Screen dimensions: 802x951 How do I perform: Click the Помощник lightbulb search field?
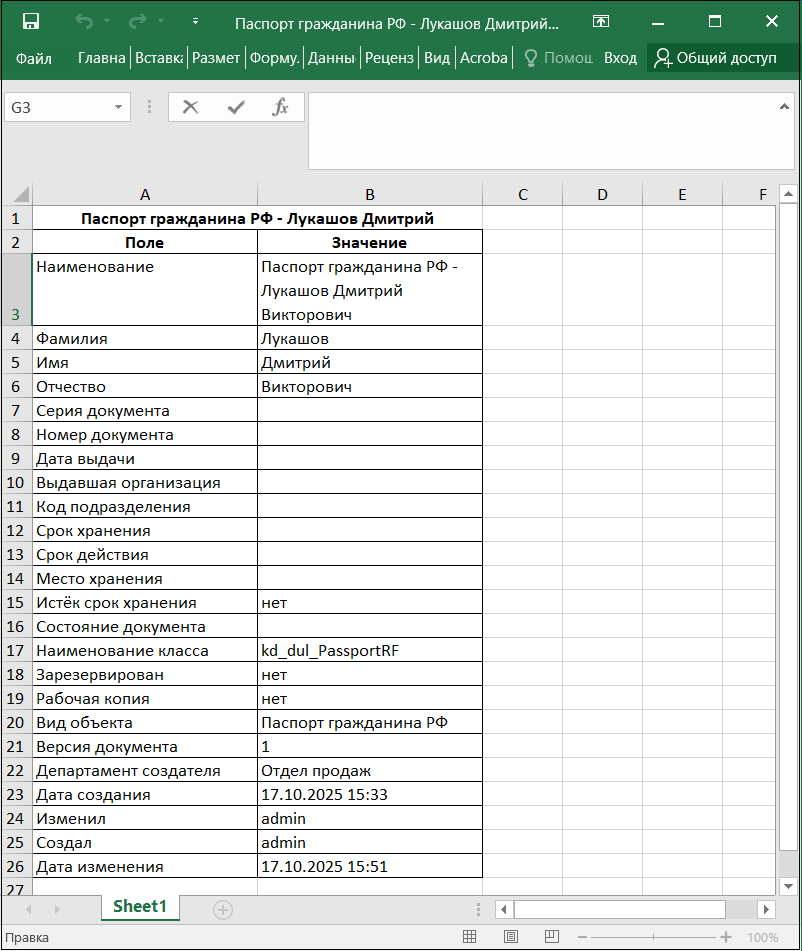pos(558,58)
